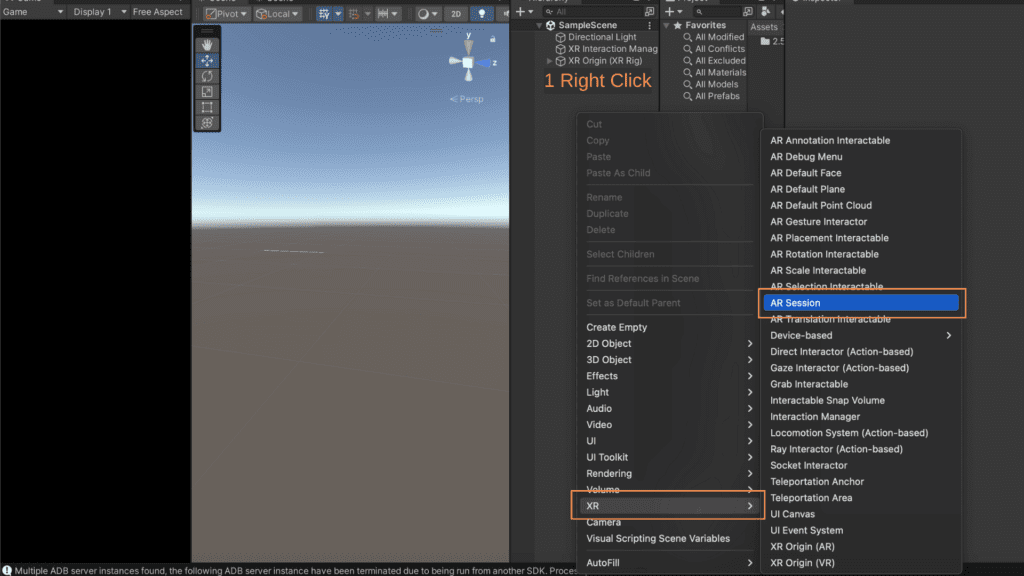Screen dimensions: 1024x576
Task: Switch the Scene view to 2D mode
Action: click(457, 13)
